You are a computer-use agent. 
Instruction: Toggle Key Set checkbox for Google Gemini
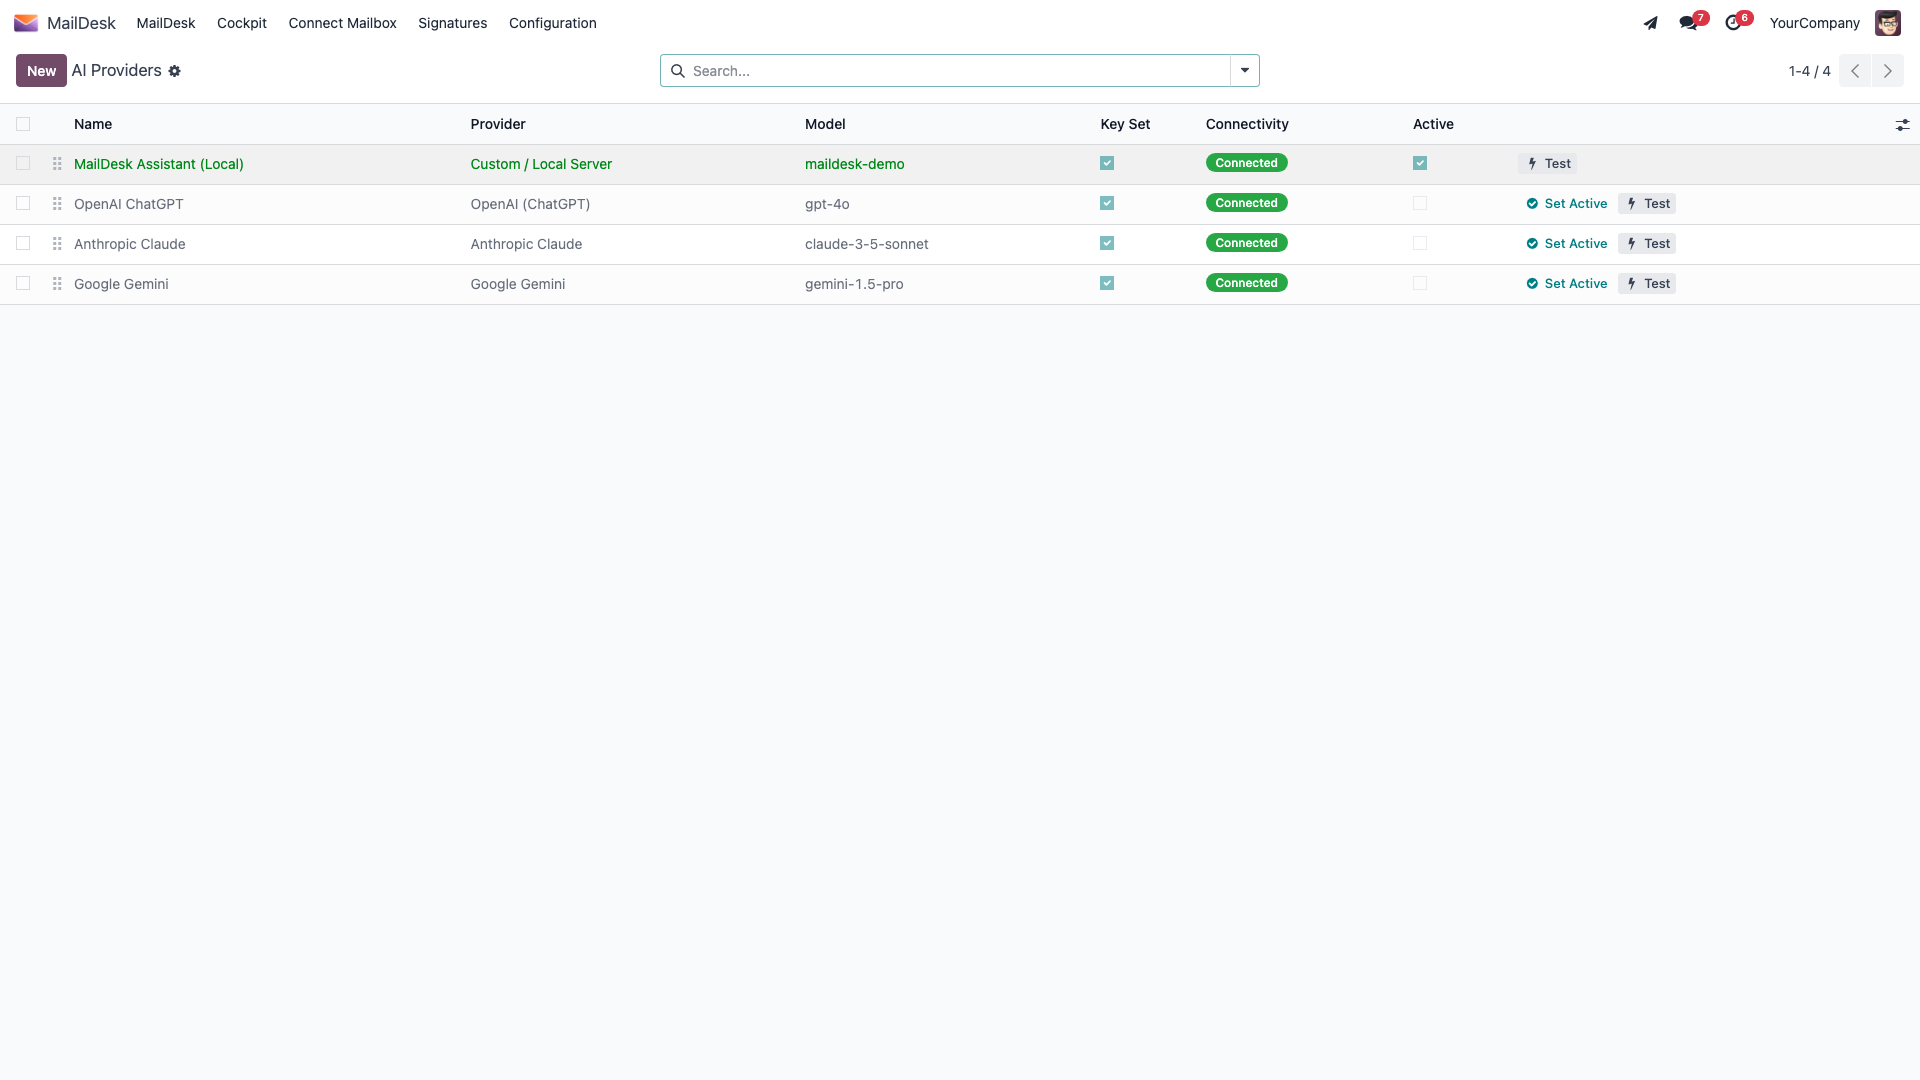point(1107,283)
